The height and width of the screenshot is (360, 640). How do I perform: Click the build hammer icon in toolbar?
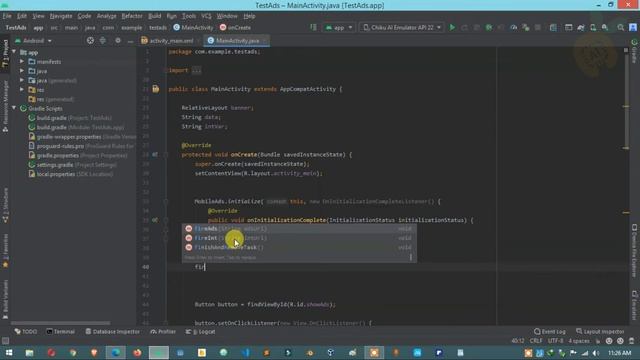pyautogui.click(x=313, y=27)
